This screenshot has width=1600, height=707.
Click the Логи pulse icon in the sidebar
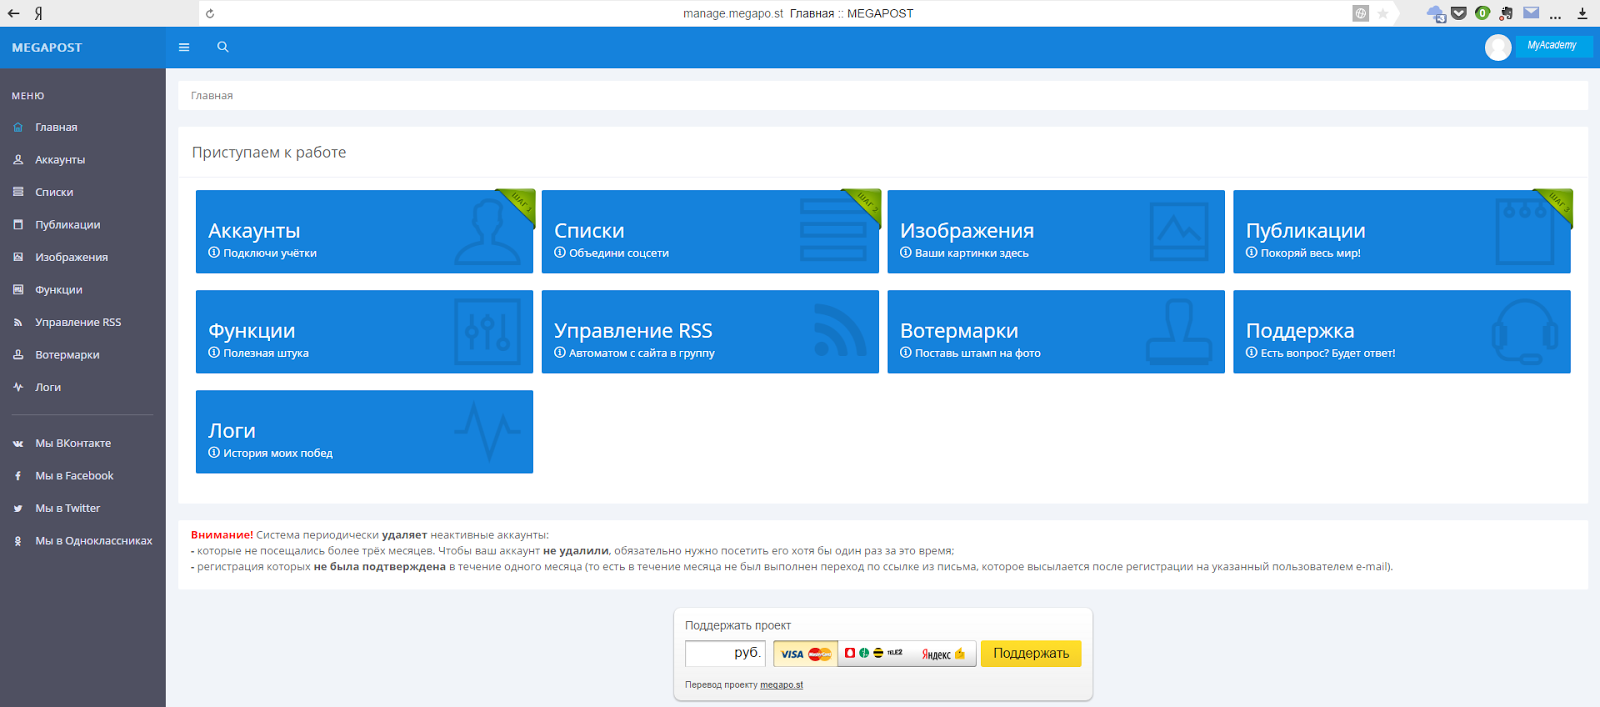click(x=18, y=387)
